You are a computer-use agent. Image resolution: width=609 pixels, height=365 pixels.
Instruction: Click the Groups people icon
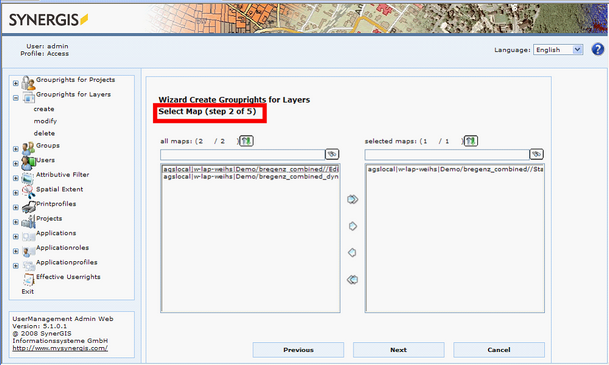pyautogui.click(x=28, y=148)
